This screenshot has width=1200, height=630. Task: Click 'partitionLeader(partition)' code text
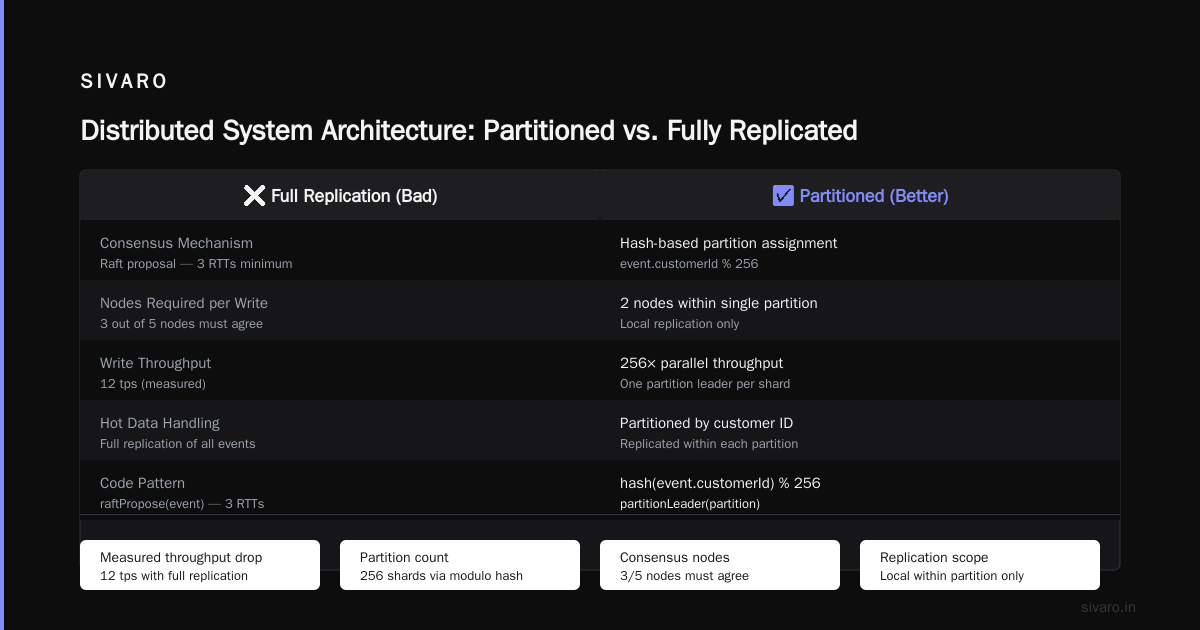(690, 504)
